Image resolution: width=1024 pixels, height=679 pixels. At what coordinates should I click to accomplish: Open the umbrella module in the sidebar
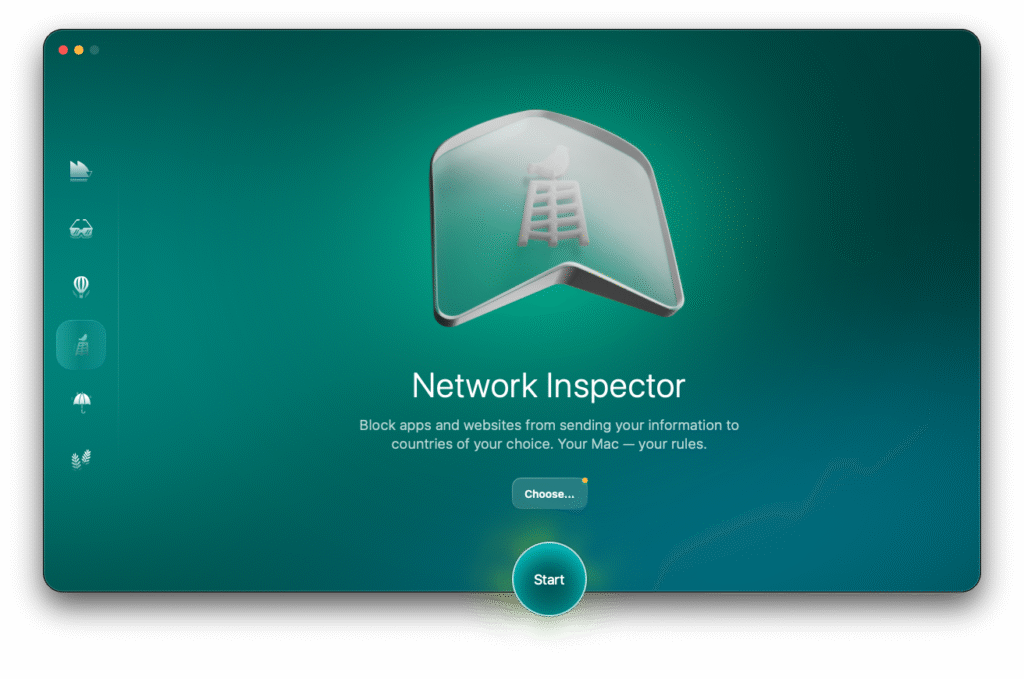pyautogui.click(x=81, y=402)
